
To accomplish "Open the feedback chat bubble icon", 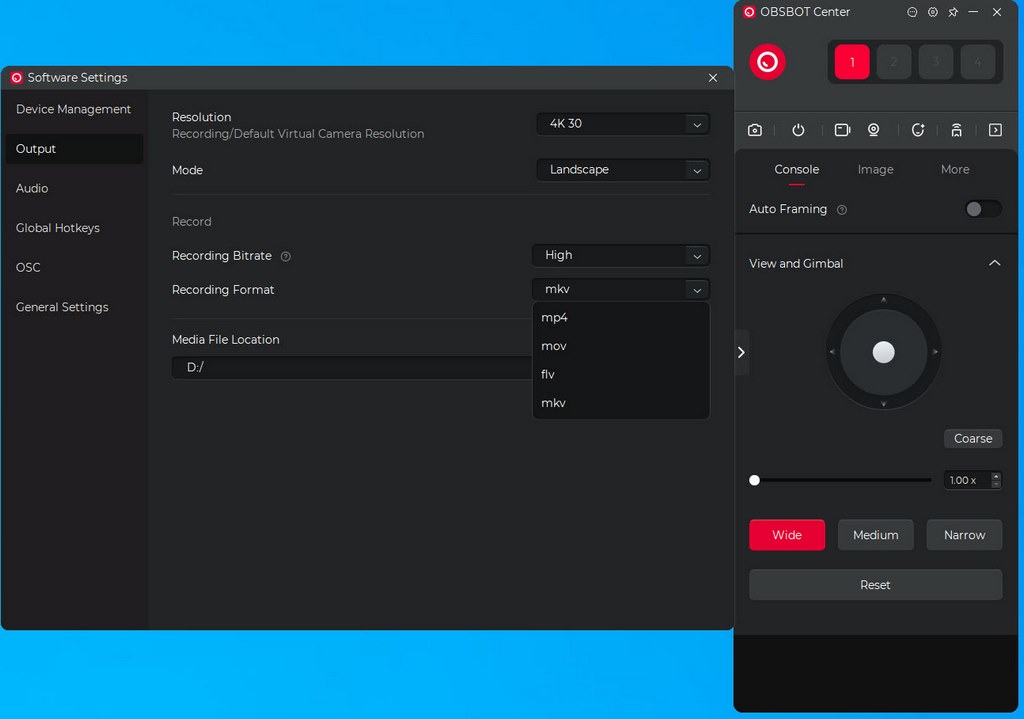I will pos(912,12).
